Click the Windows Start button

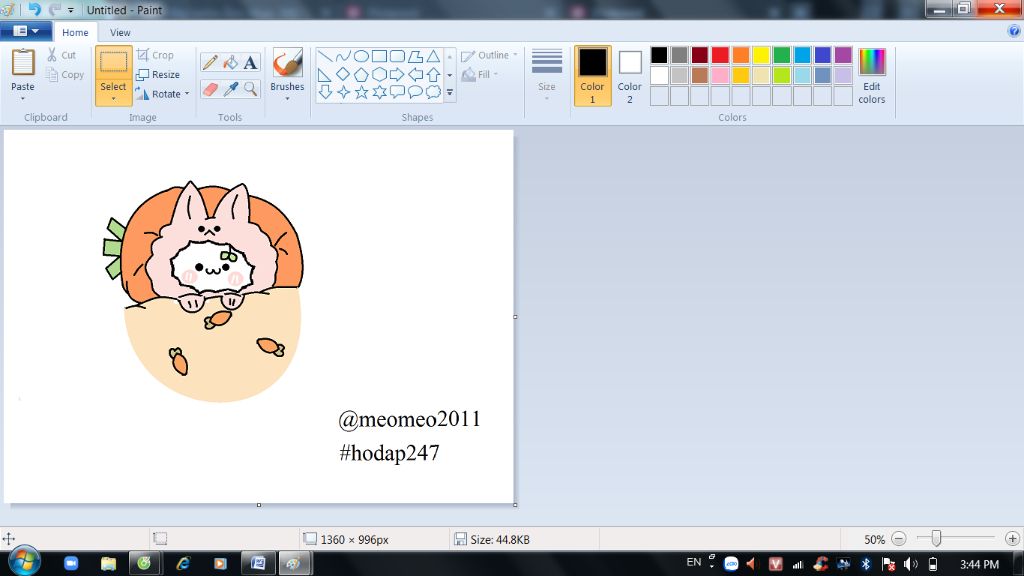[x=24, y=562]
